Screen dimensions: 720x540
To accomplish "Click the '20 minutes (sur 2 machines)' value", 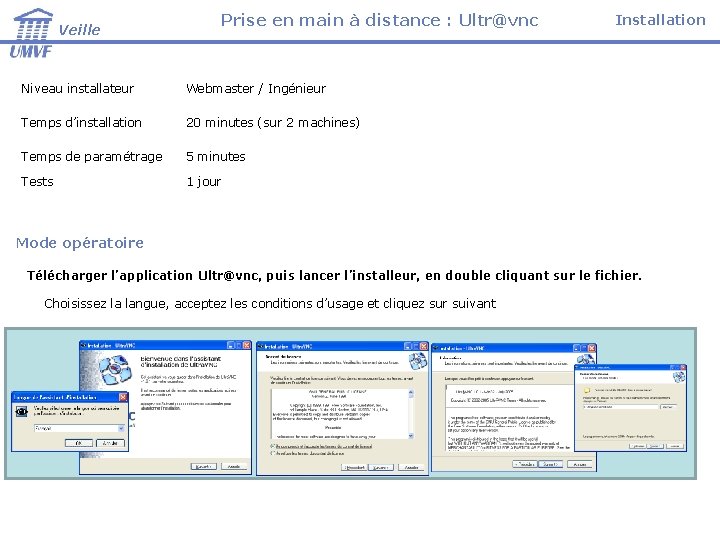I will click(x=273, y=123).
